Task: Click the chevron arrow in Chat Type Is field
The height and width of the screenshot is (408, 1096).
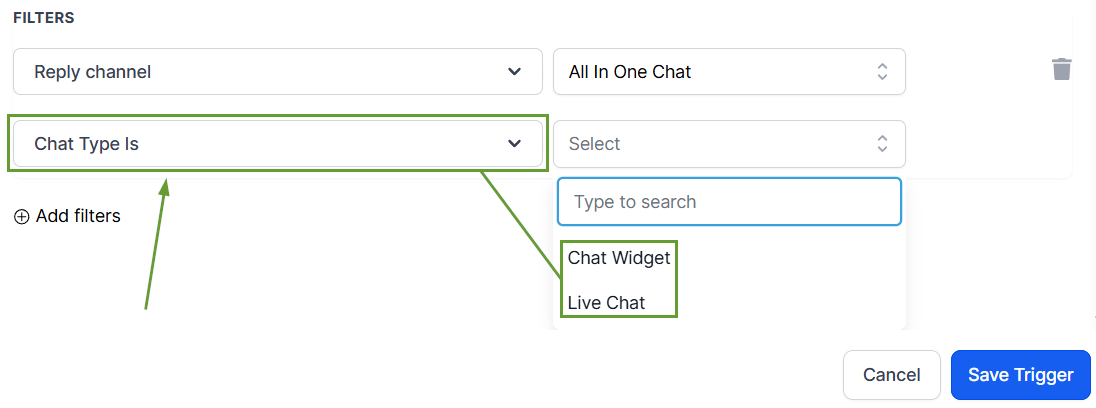Action: (x=514, y=144)
